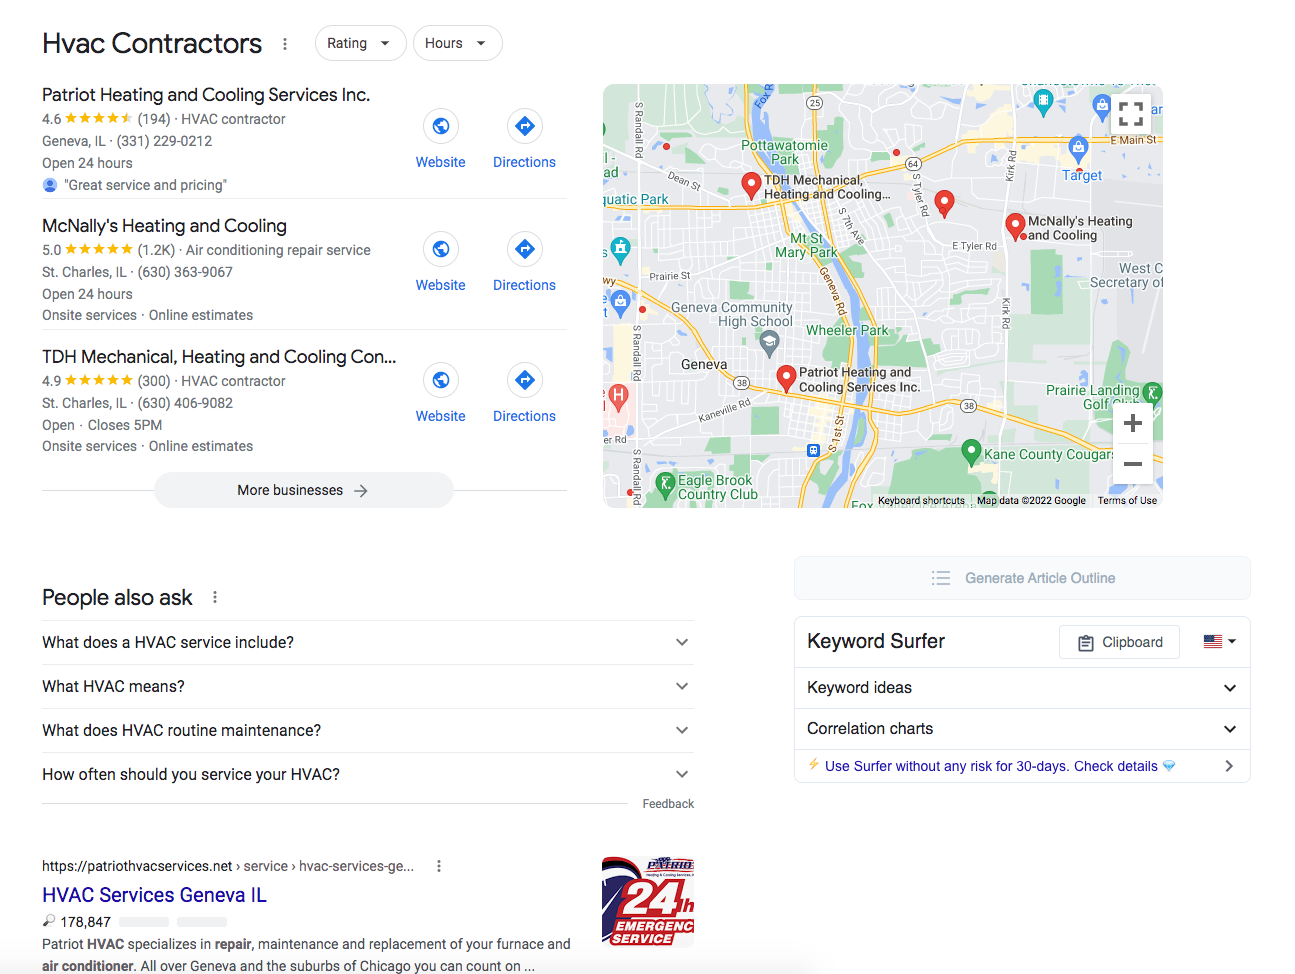Open Patriot Heating and Cooling Services Inc. listing
Image resolution: width=1295 pixels, height=974 pixels.
point(206,95)
